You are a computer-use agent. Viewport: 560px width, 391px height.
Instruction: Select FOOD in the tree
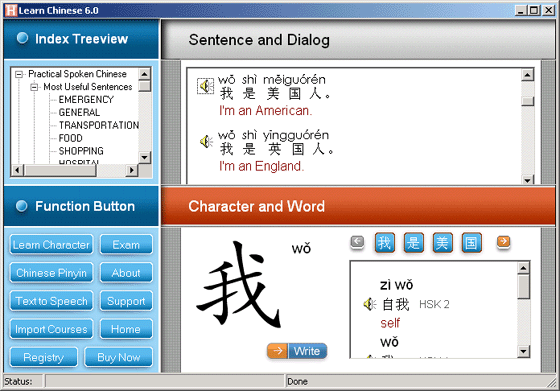(71, 138)
